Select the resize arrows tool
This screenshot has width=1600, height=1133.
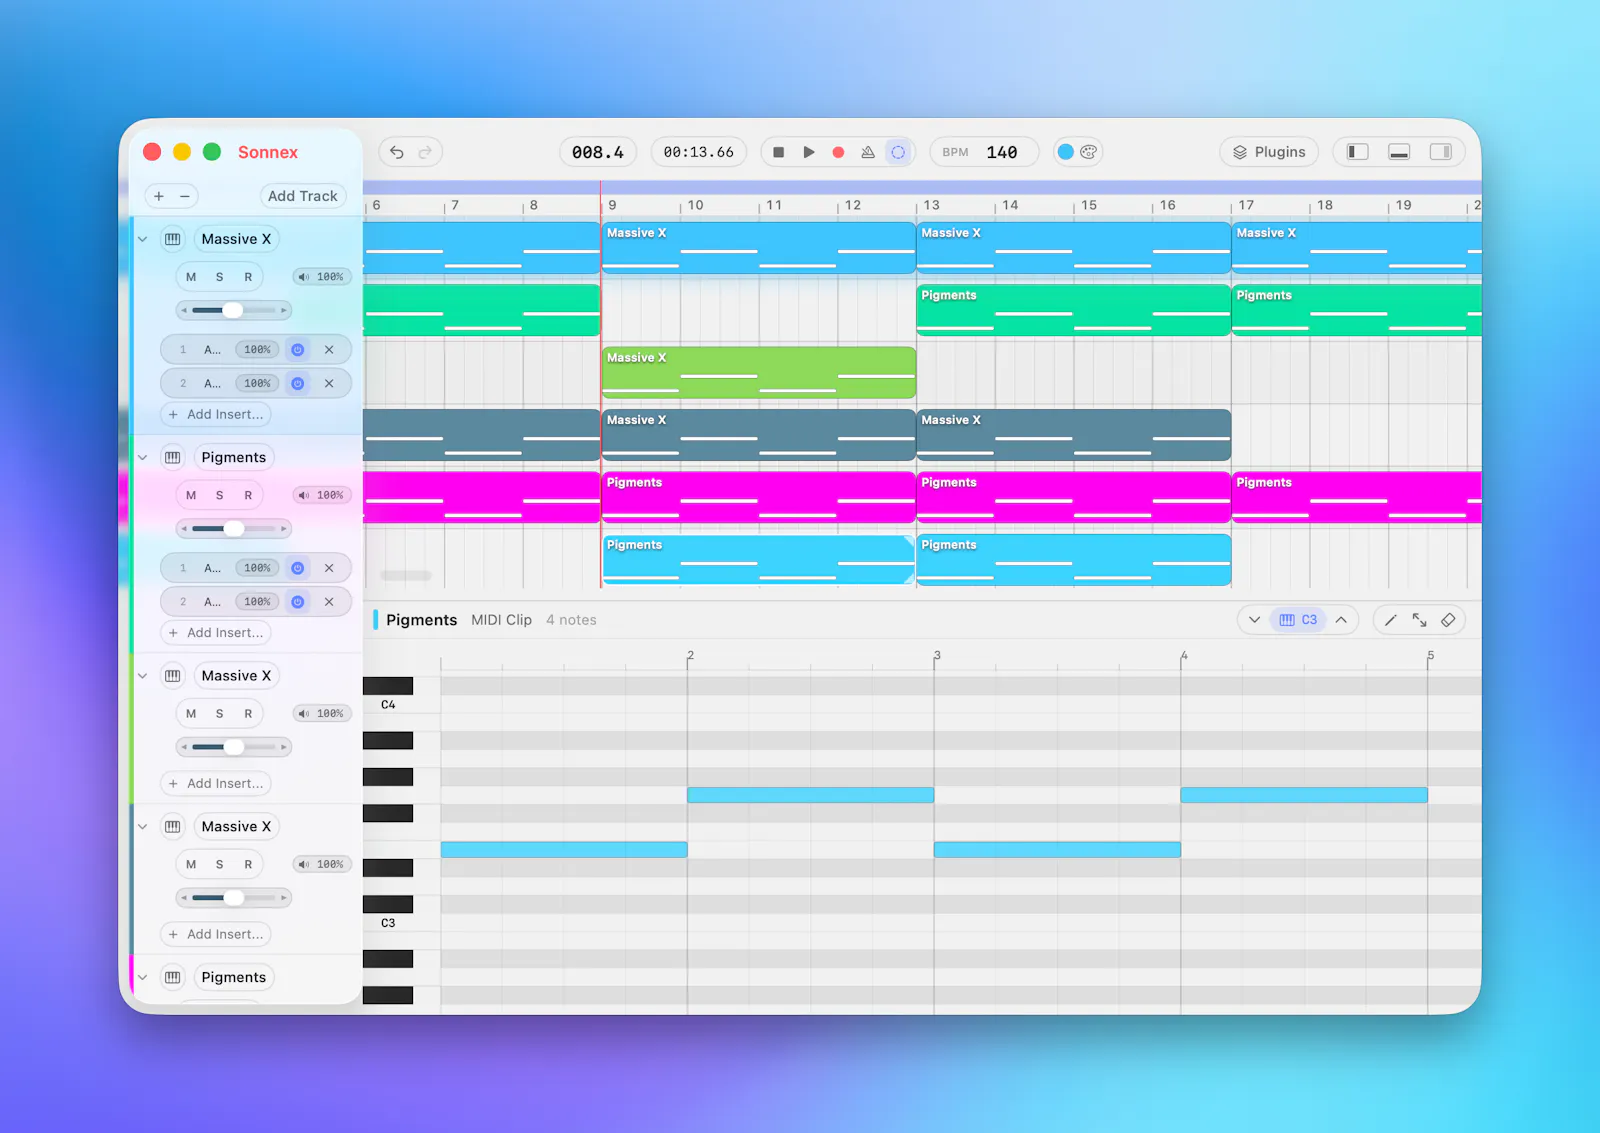(1419, 620)
